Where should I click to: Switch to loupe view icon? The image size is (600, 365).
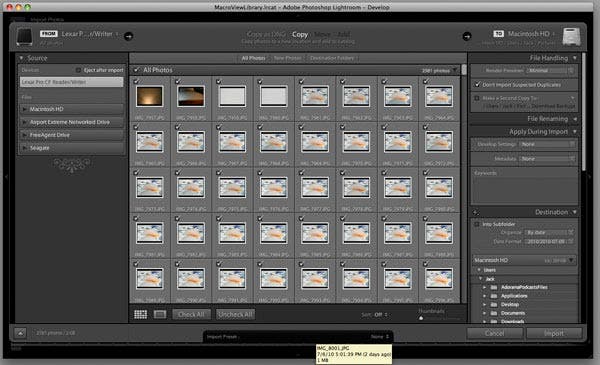point(160,314)
